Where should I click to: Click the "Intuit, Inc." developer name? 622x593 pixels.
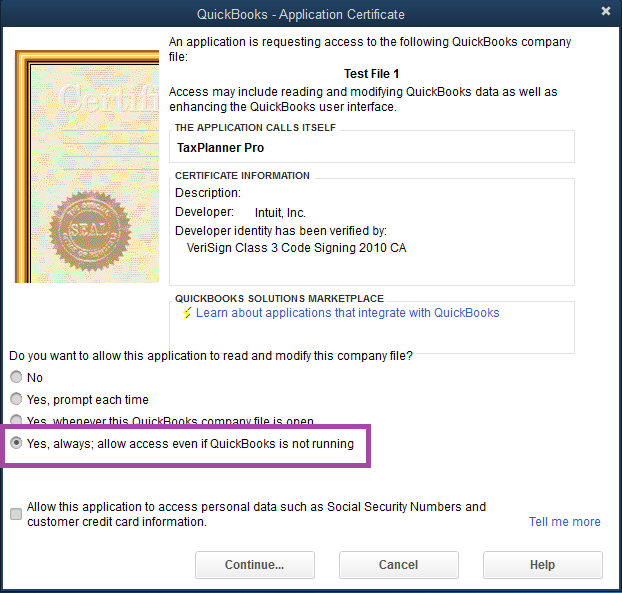[x=280, y=213]
